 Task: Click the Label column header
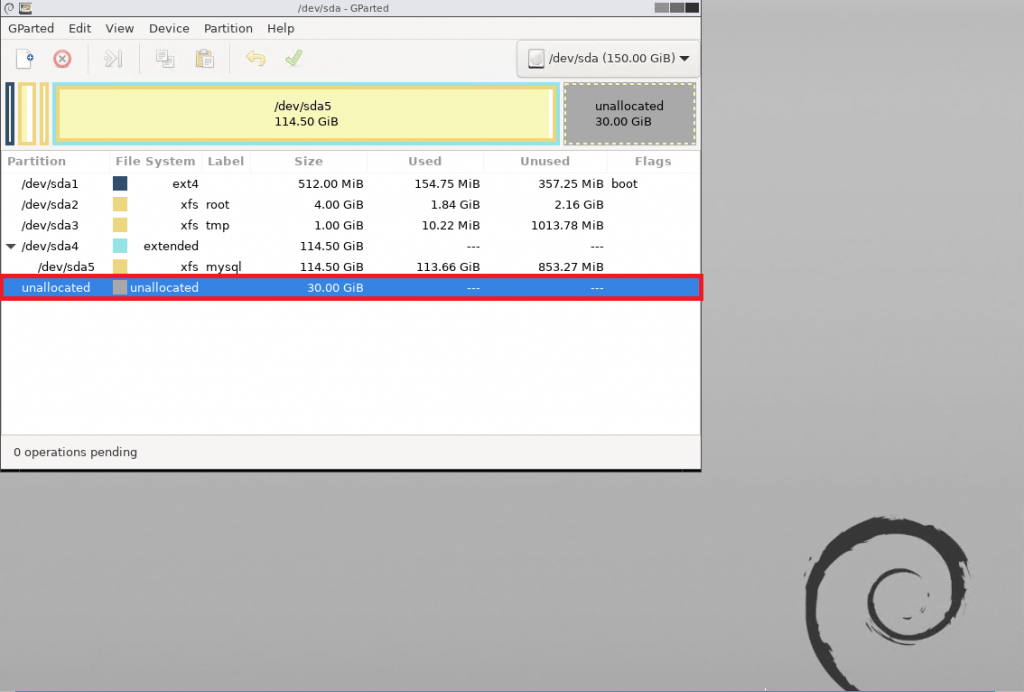tap(226, 161)
